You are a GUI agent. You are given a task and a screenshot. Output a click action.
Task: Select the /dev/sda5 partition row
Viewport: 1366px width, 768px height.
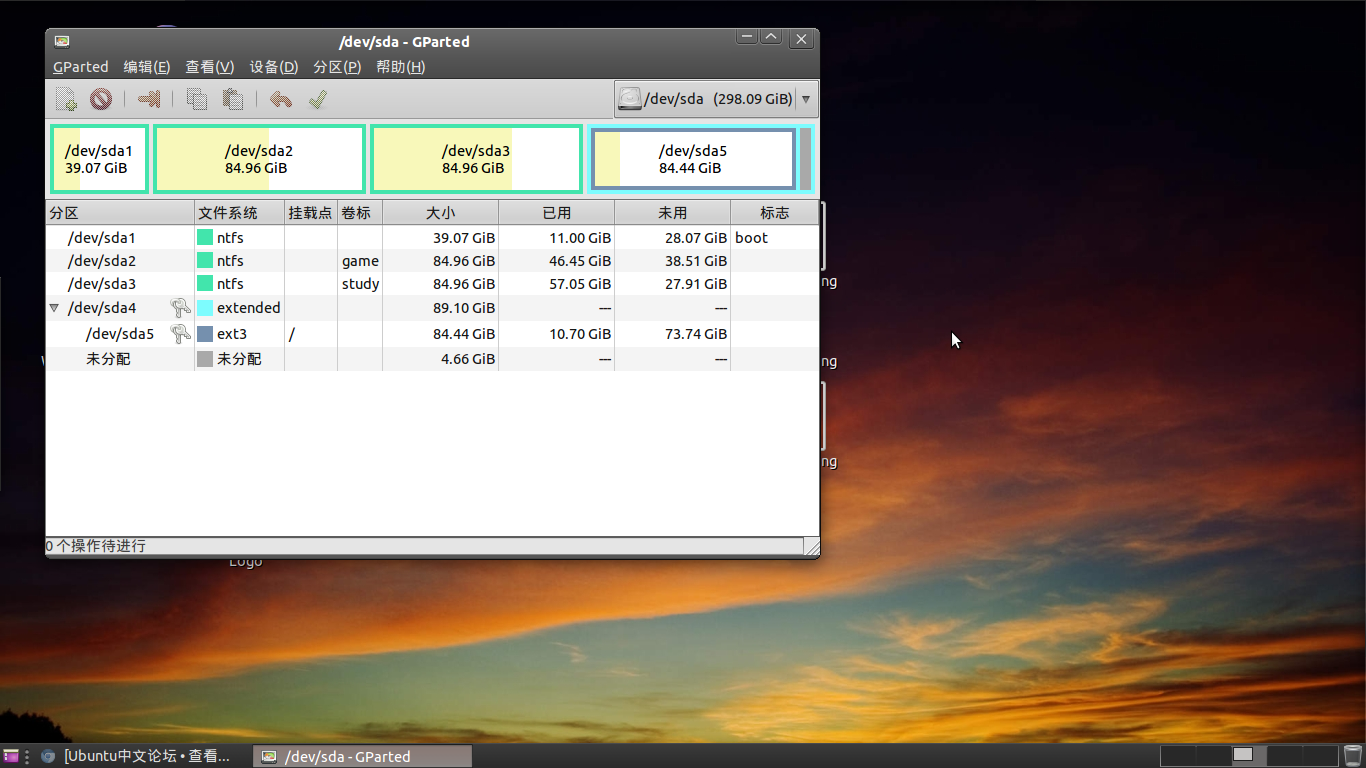[432, 334]
